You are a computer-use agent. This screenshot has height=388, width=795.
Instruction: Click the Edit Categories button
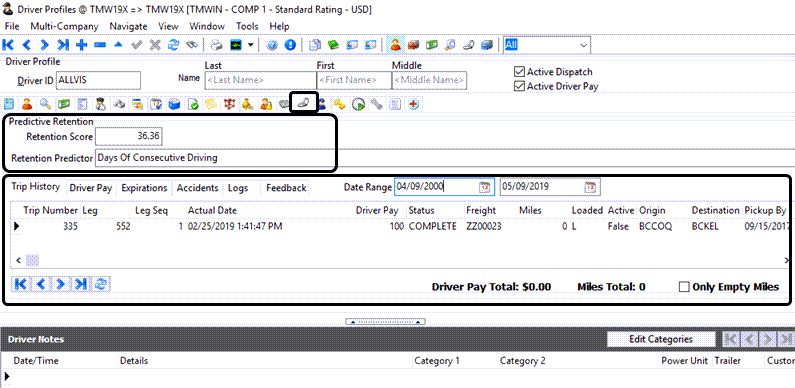[x=661, y=339]
